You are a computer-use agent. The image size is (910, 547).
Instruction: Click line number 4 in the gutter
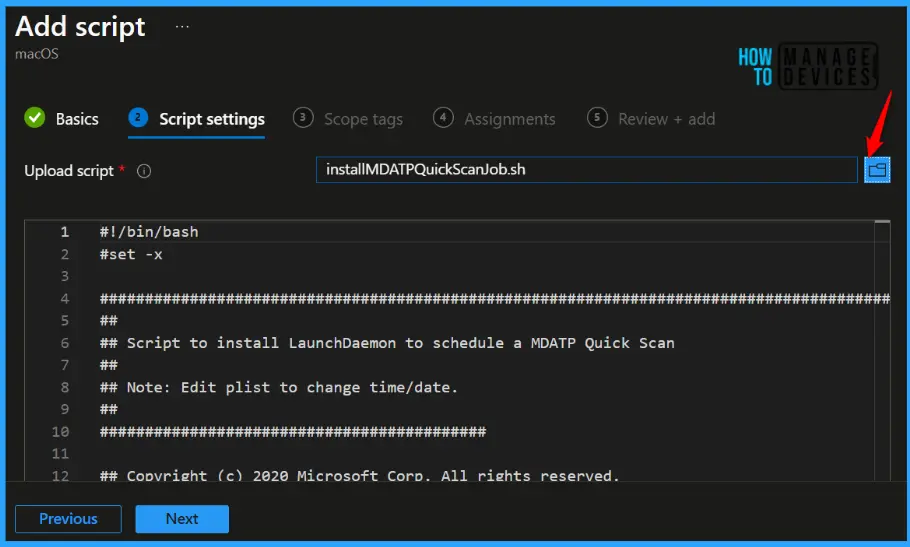[64, 299]
